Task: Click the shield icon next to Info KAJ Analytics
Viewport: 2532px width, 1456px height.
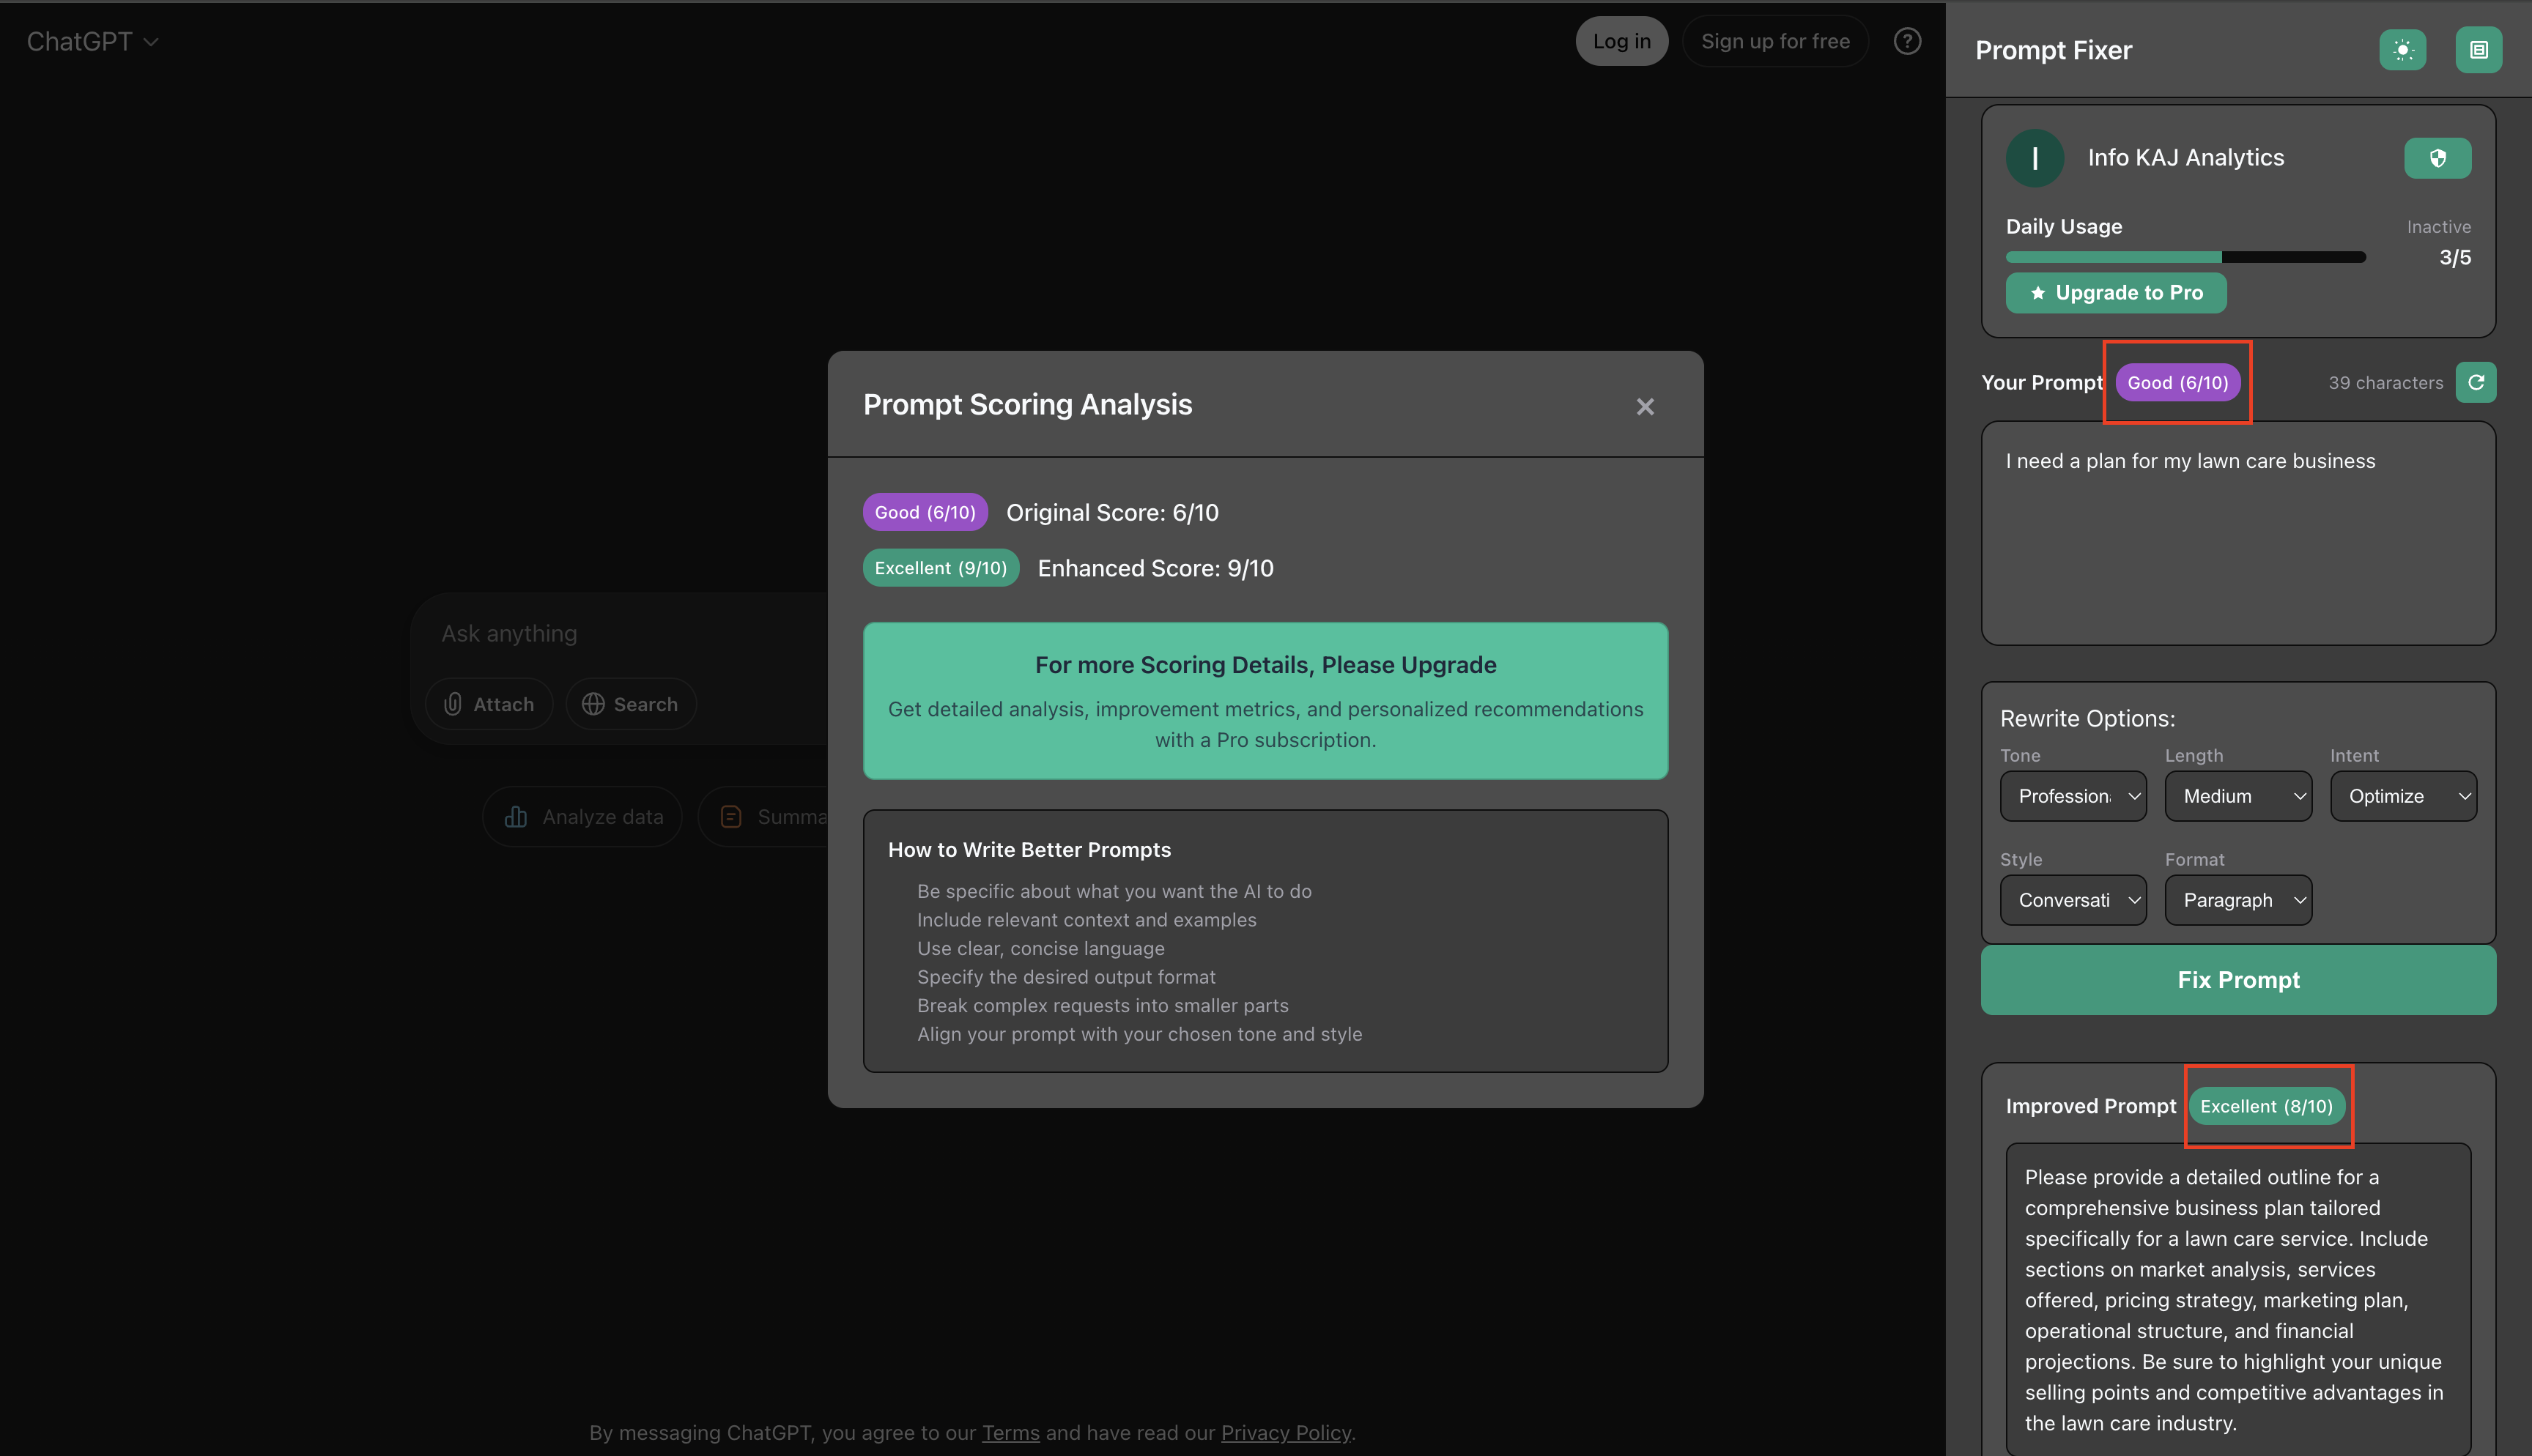Action: click(x=2437, y=158)
